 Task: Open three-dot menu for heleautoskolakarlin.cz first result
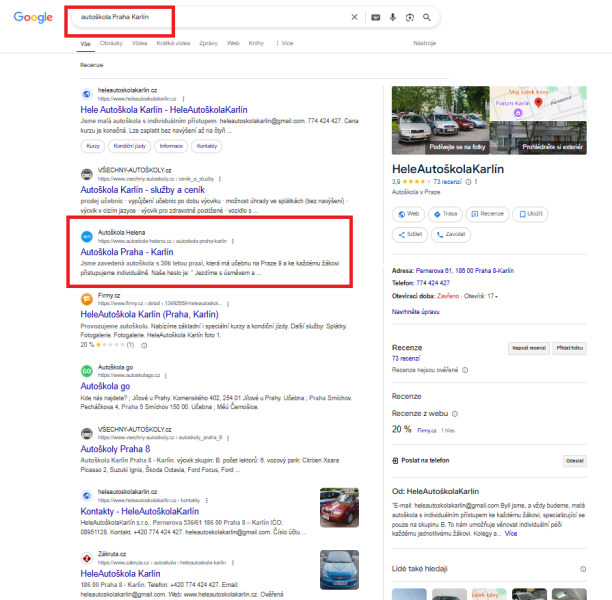183,99
